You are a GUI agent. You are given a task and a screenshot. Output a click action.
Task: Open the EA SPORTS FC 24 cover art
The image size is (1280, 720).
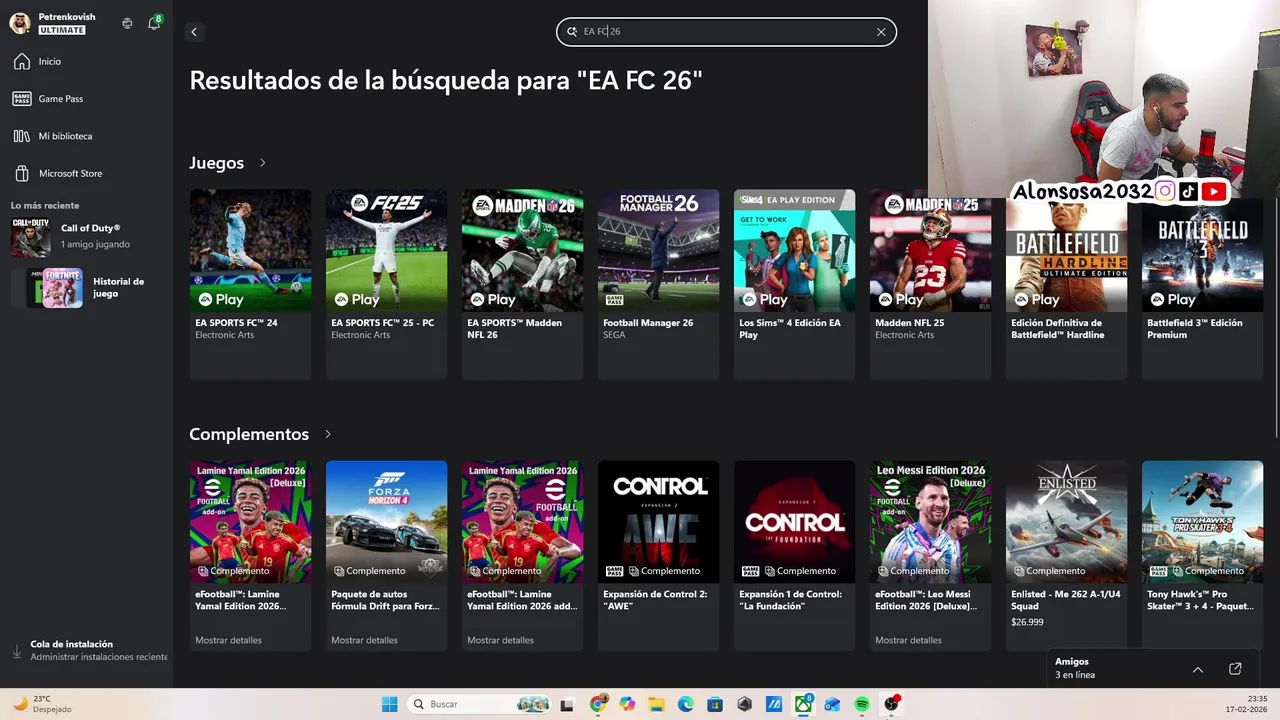pyautogui.click(x=250, y=250)
